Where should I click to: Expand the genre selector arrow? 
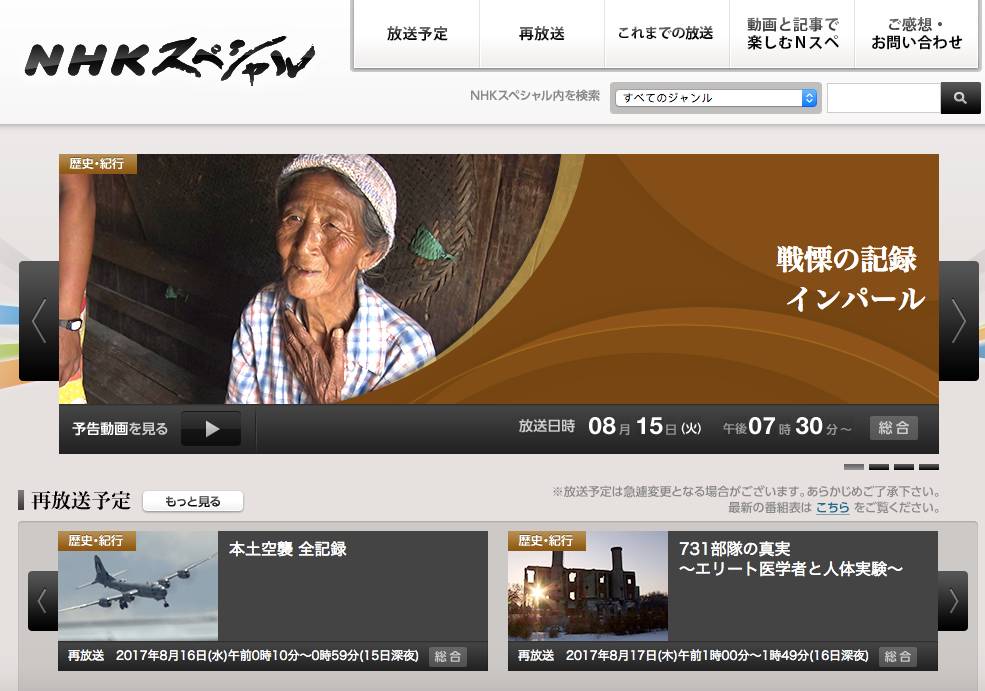pyautogui.click(x=808, y=97)
